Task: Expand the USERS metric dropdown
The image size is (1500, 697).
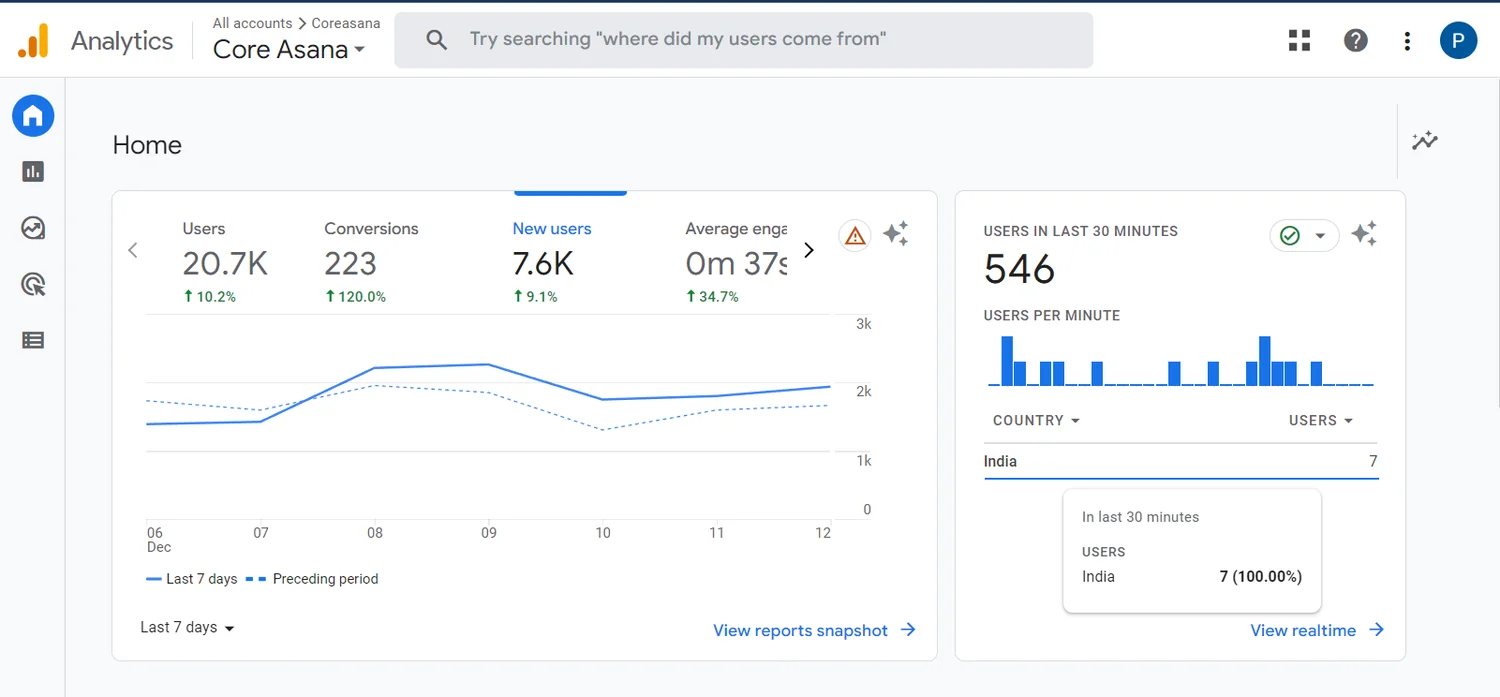Action: pos(1321,421)
